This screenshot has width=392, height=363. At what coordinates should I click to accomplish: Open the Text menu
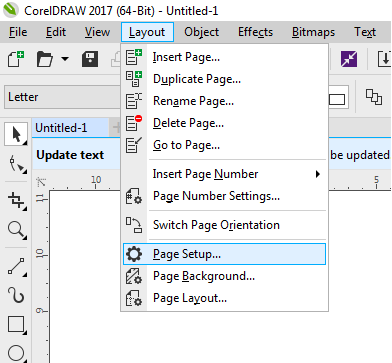tap(365, 32)
